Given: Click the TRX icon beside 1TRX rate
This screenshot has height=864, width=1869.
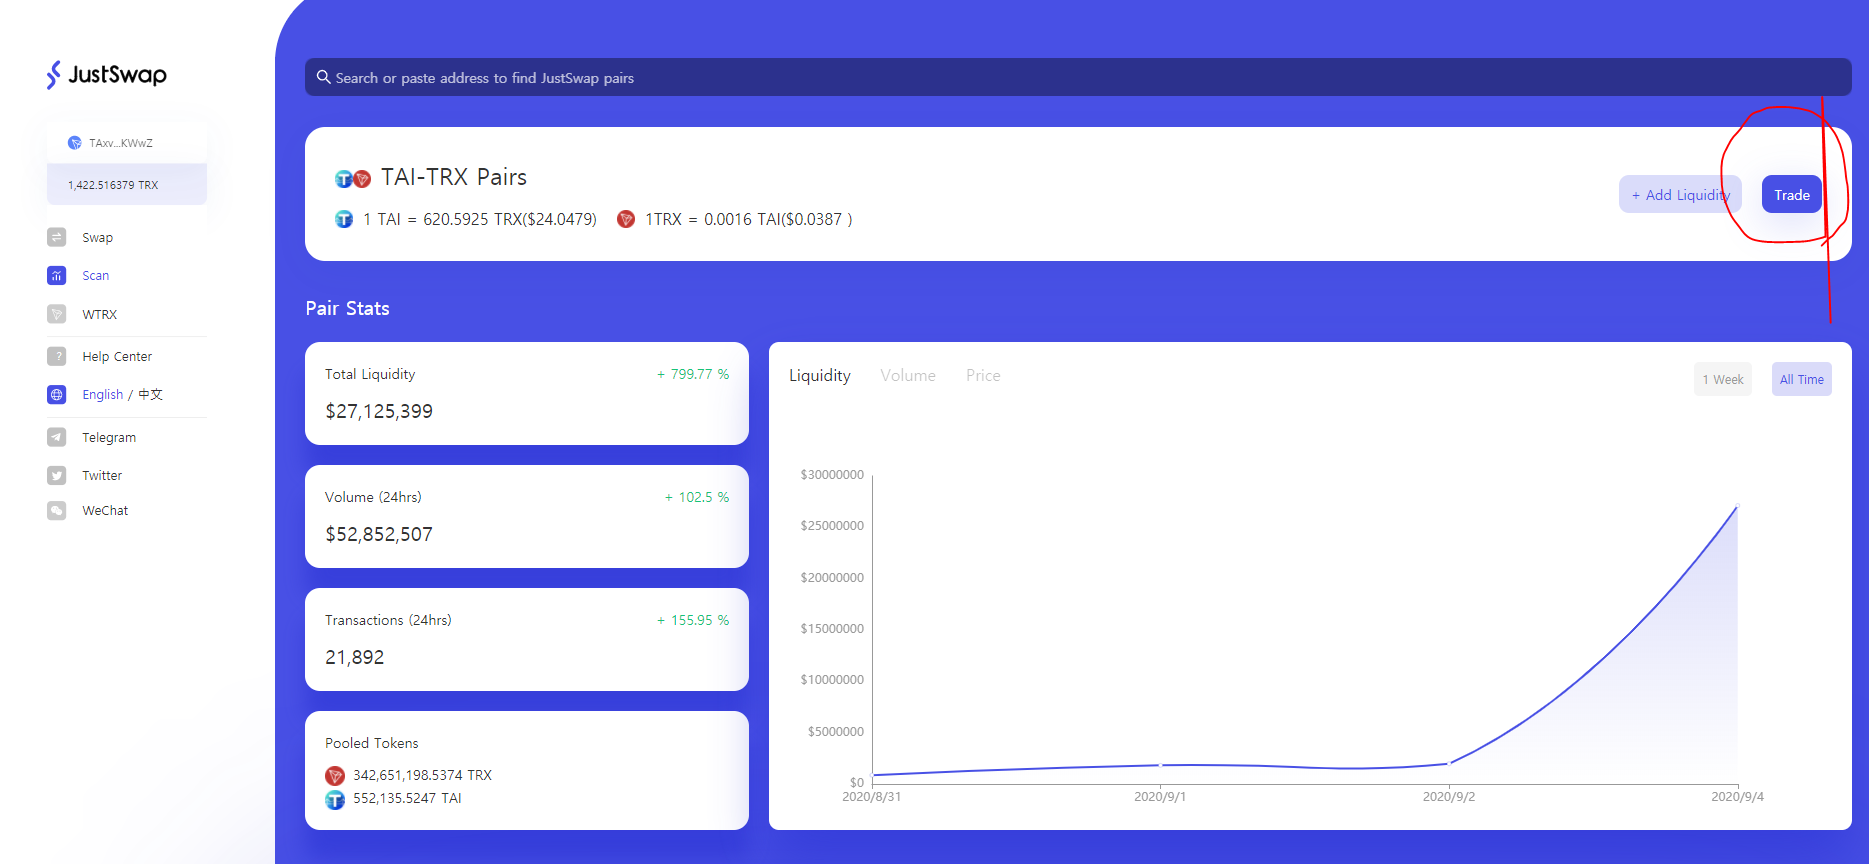Looking at the screenshot, I should (x=626, y=219).
